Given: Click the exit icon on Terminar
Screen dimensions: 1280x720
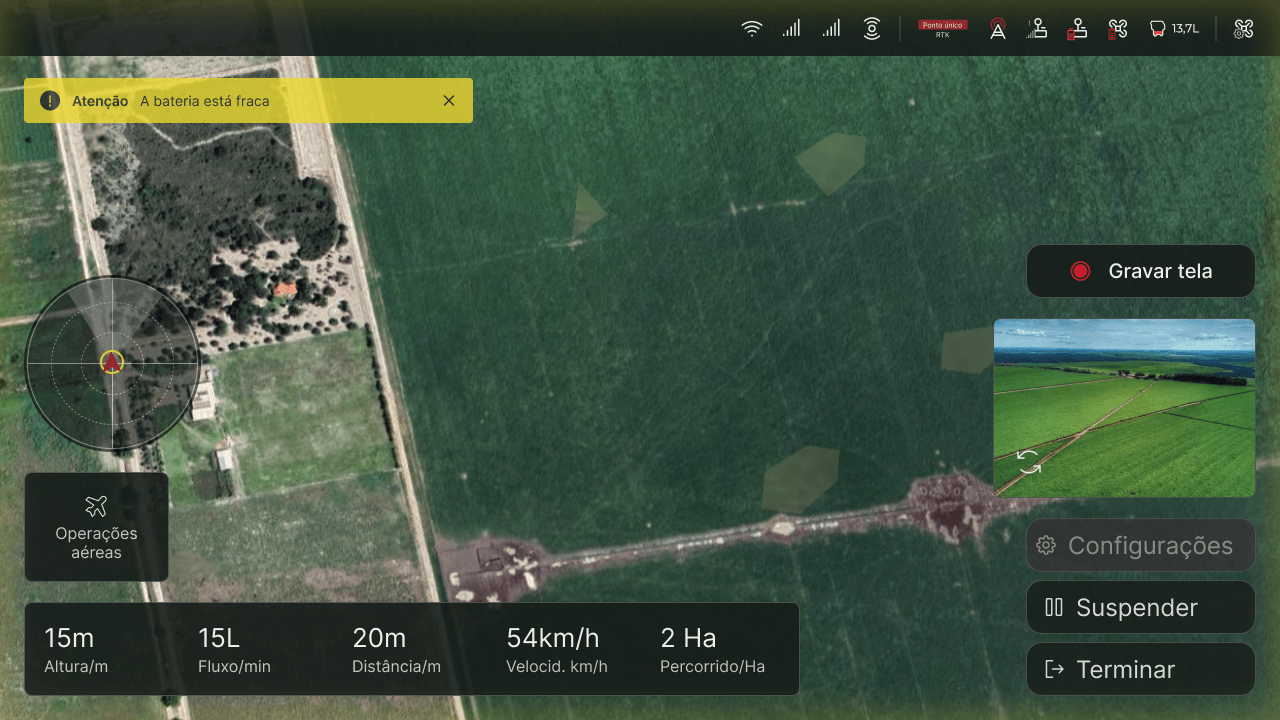Looking at the screenshot, I should 1054,669.
